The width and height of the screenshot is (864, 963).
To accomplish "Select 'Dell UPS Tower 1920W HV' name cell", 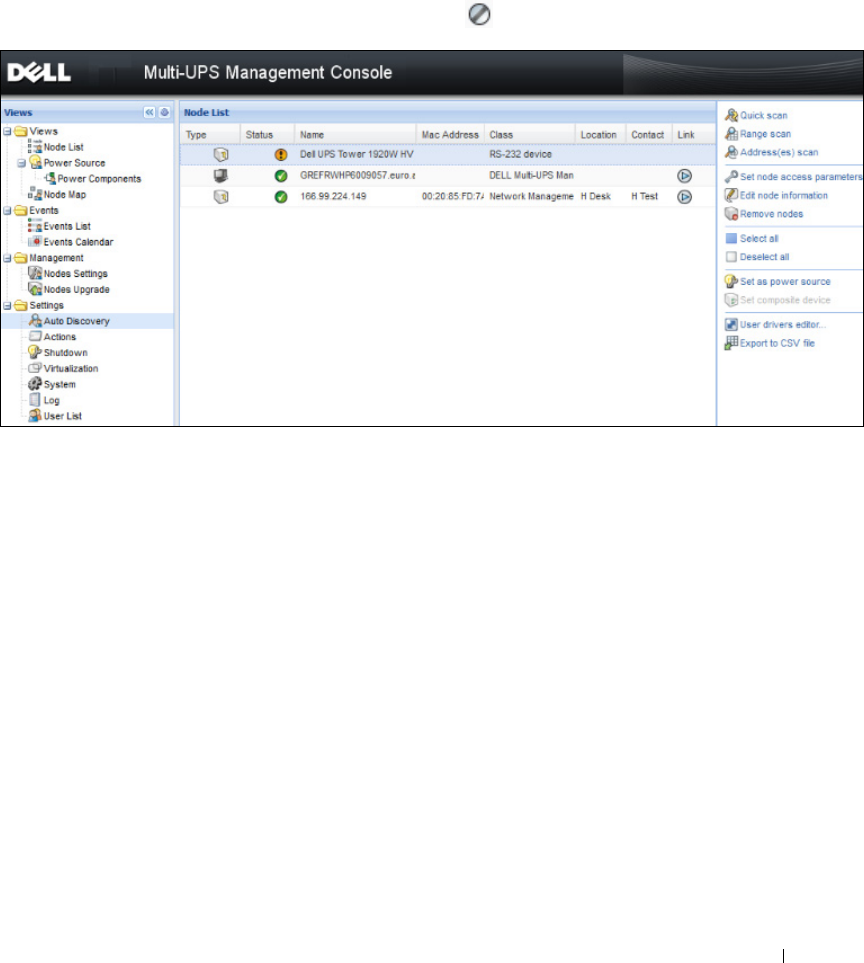I will click(356, 154).
